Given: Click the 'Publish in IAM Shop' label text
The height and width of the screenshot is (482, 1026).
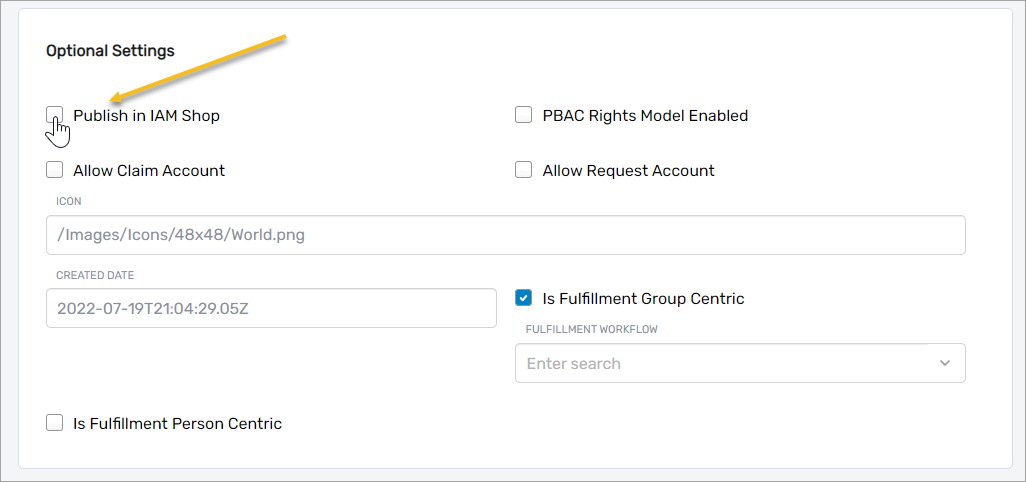Looking at the screenshot, I should click(146, 115).
